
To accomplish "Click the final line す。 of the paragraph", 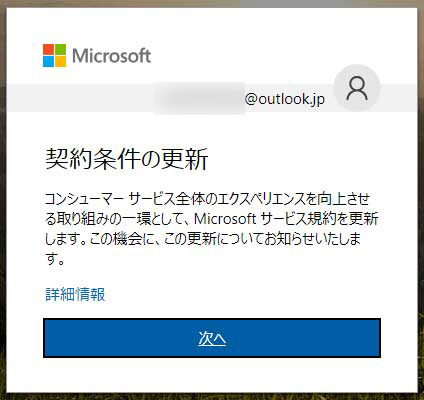I will [x=55, y=259].
